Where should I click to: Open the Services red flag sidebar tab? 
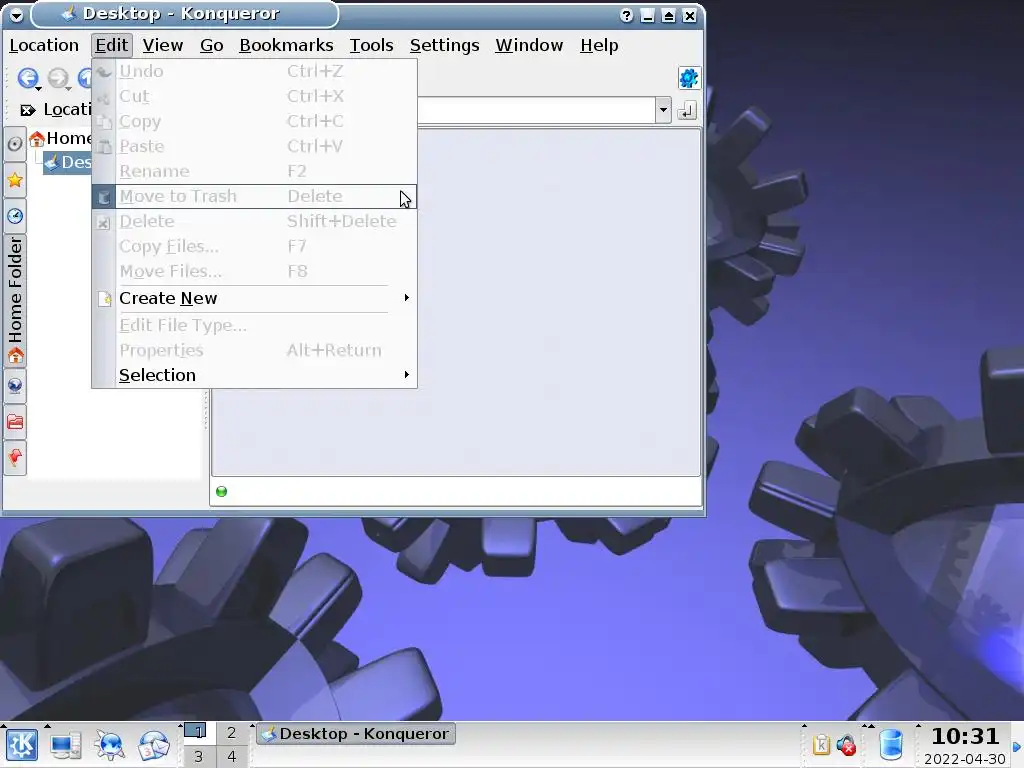pyautogui.click(x=14, y=458)
